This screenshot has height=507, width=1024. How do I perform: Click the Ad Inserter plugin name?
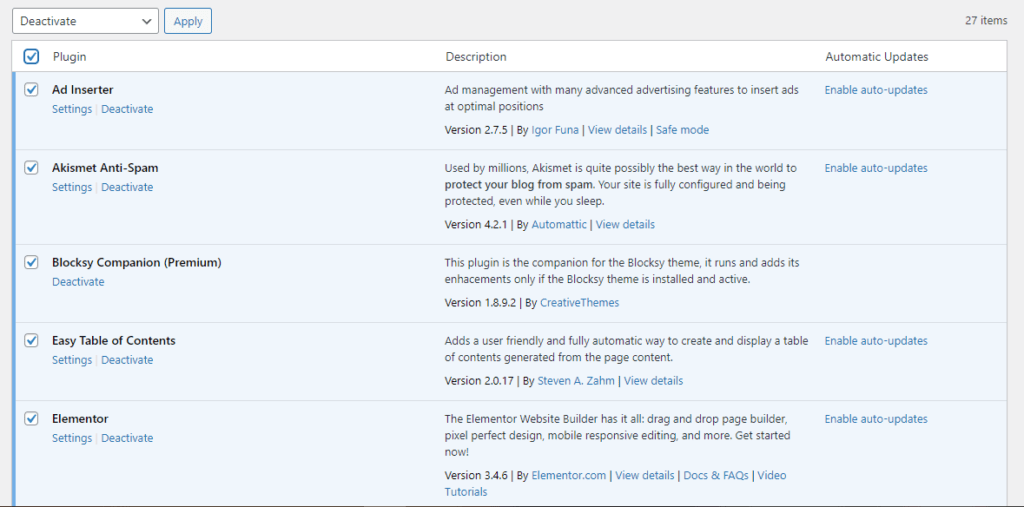[83, 90]
